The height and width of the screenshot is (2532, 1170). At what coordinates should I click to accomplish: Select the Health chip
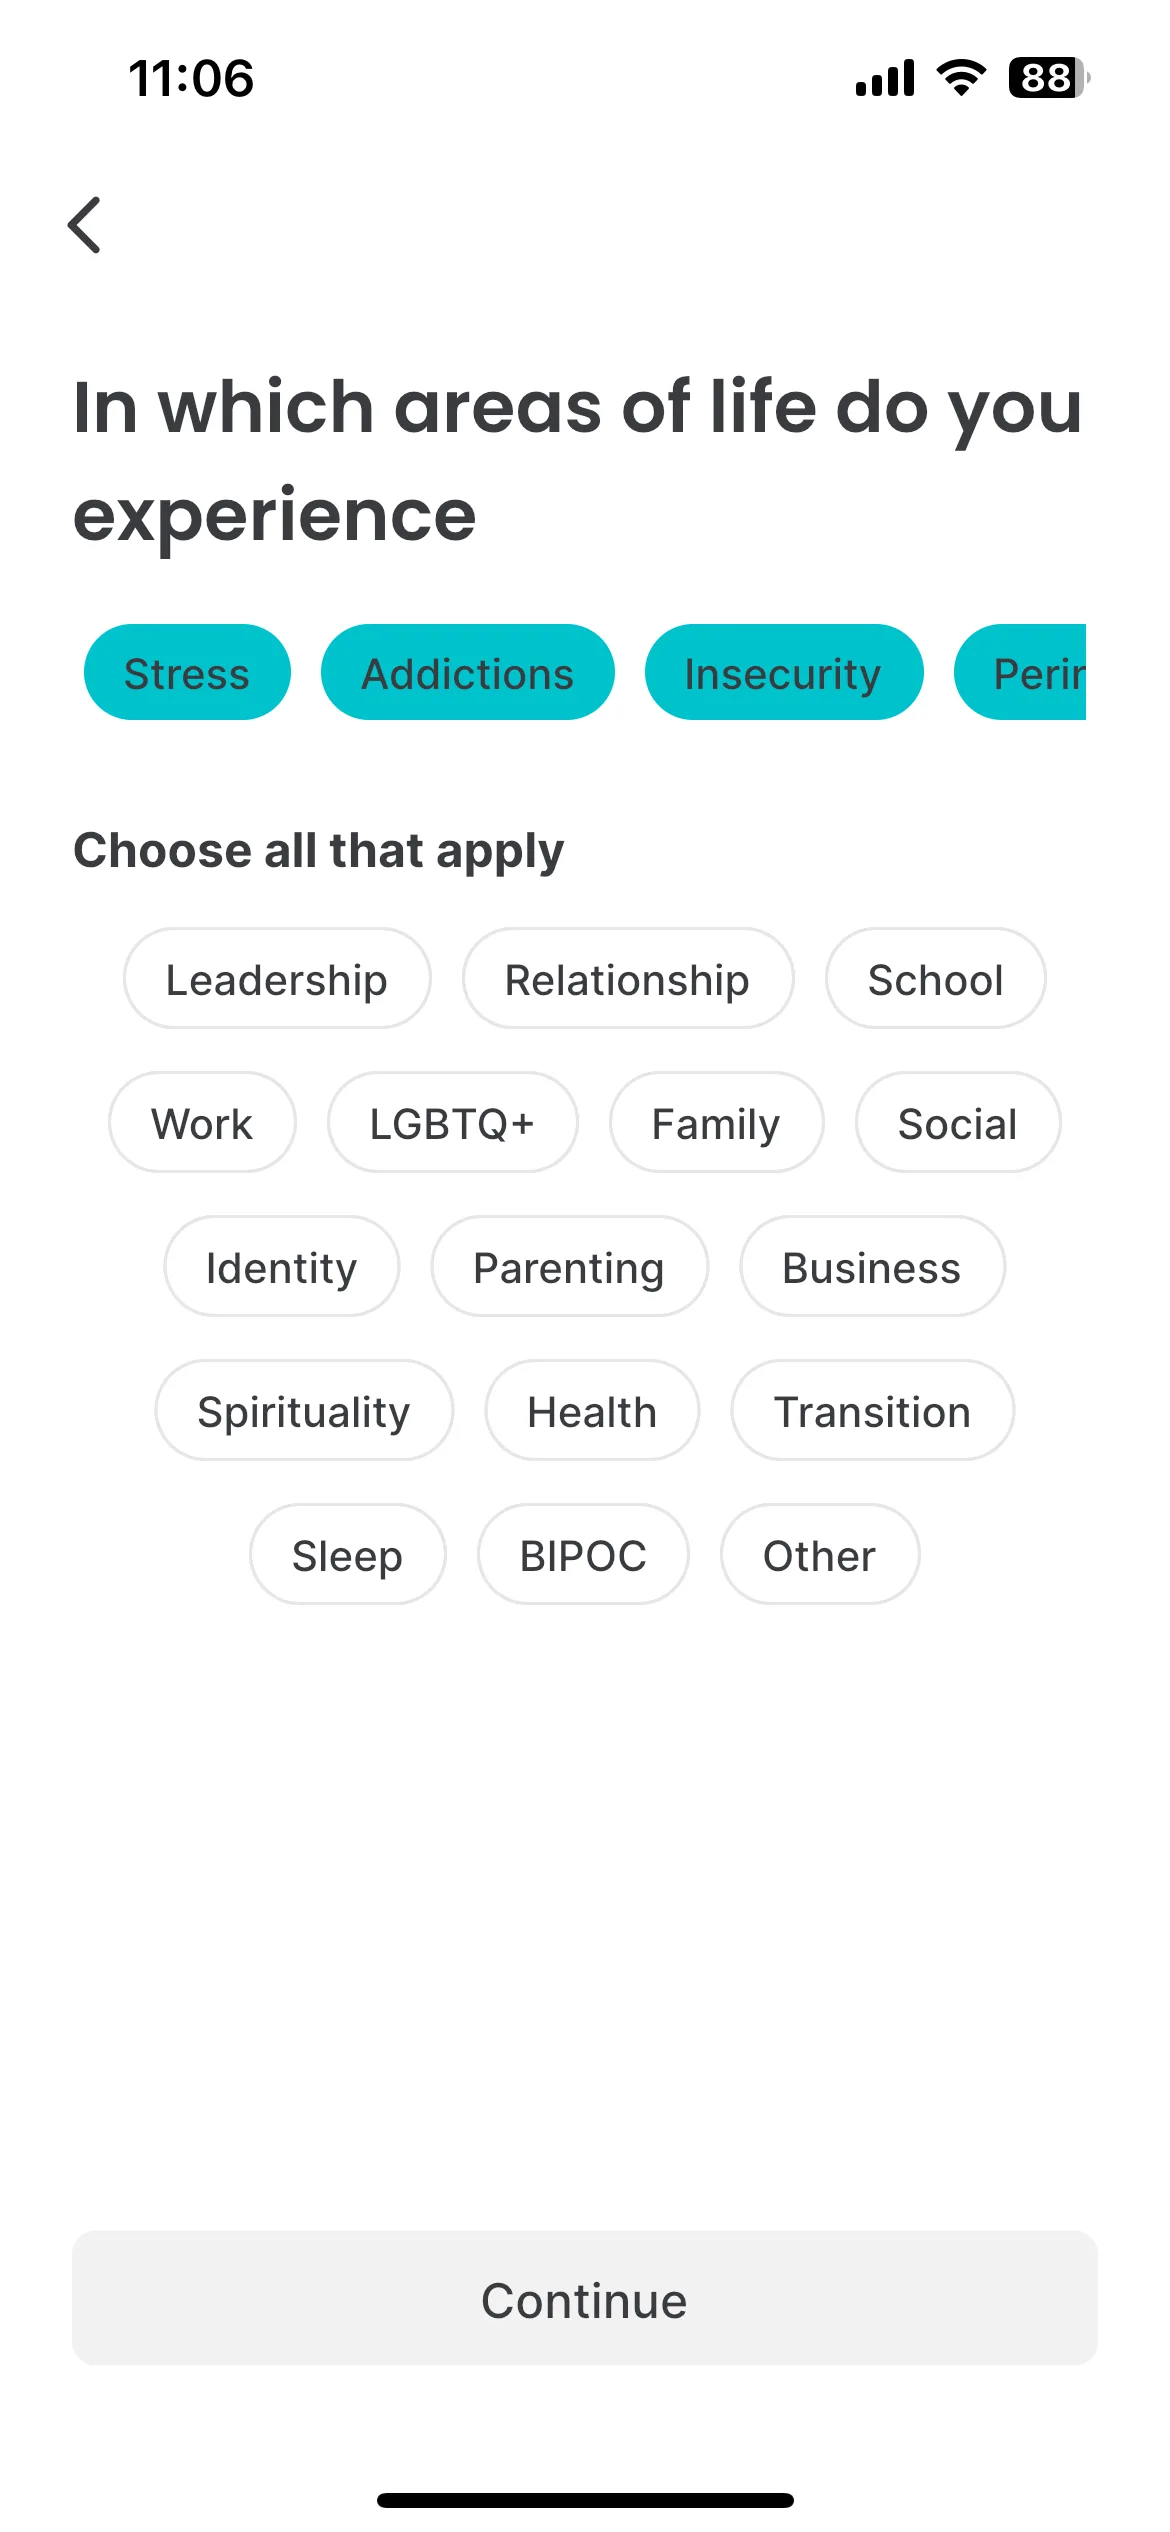click(x=592, y=1411)
